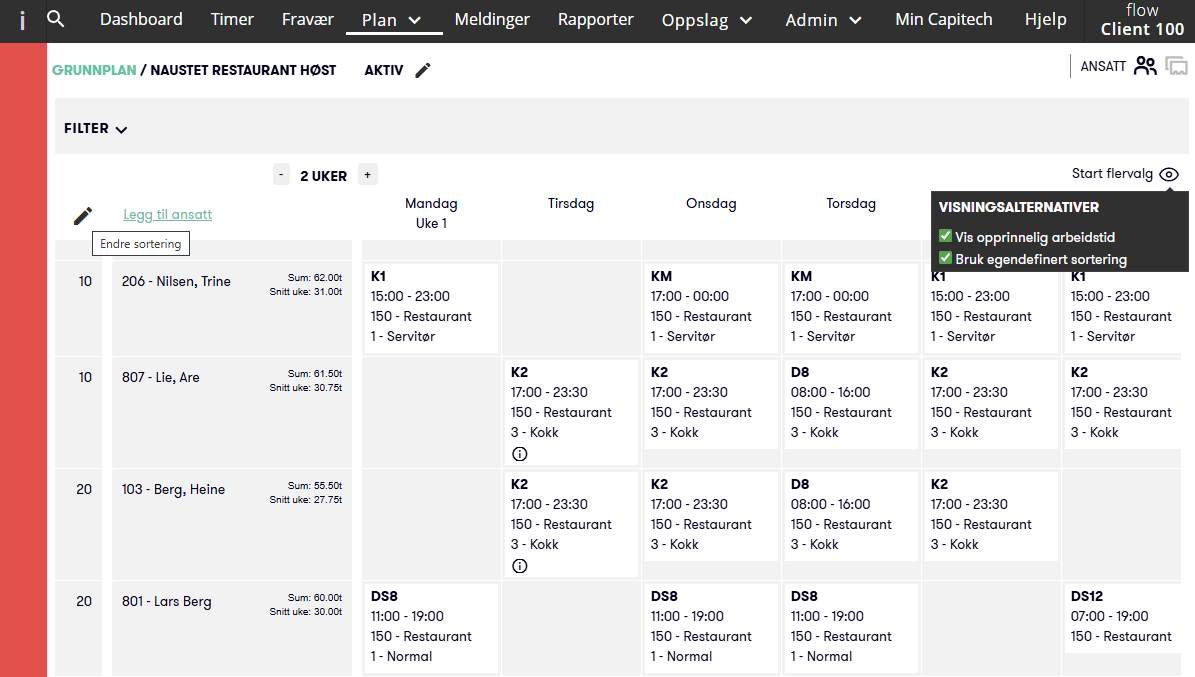Screen dimensions: 1195x677
Task: Click the Ansatt people icon
Action: pos(1145,66)
